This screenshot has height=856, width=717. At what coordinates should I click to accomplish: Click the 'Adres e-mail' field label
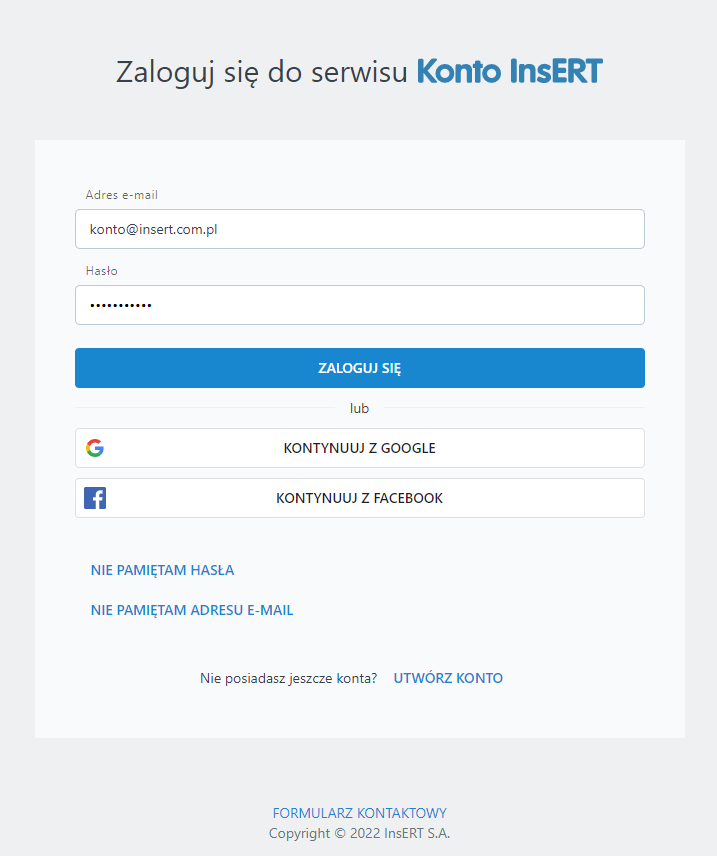pyautogui.click(x=122, y=195)
